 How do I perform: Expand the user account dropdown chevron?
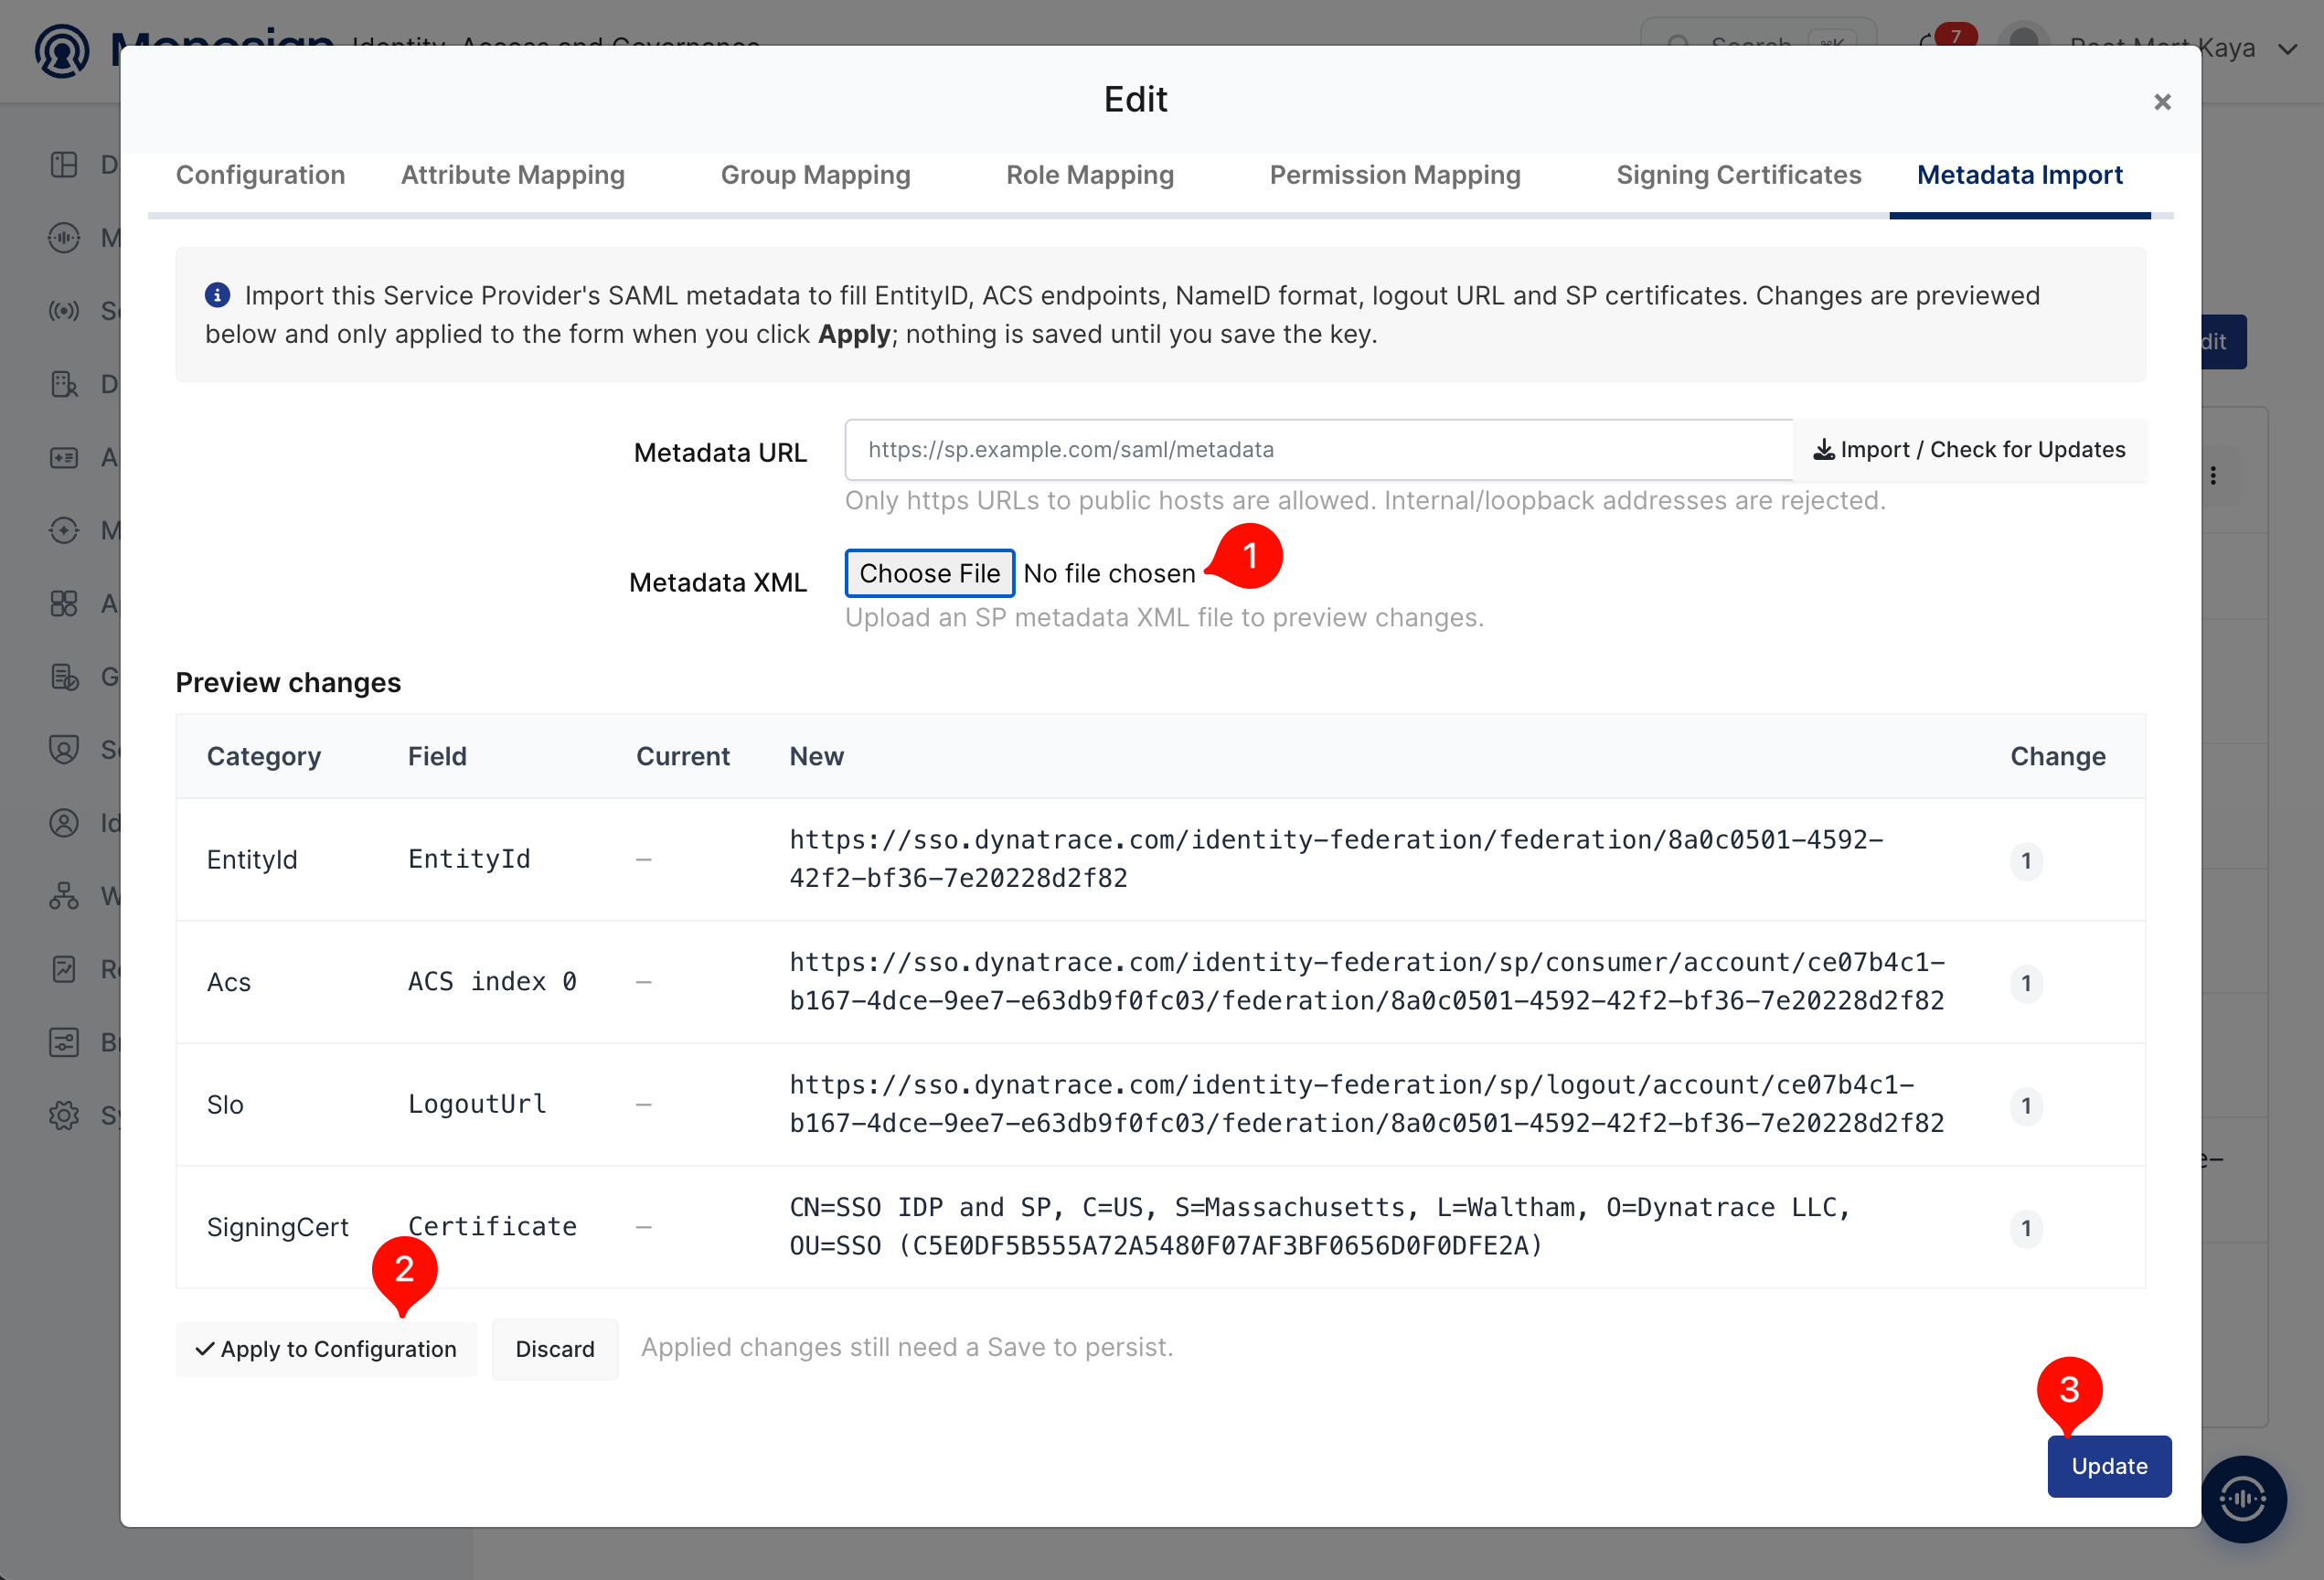click(2288, 48)
